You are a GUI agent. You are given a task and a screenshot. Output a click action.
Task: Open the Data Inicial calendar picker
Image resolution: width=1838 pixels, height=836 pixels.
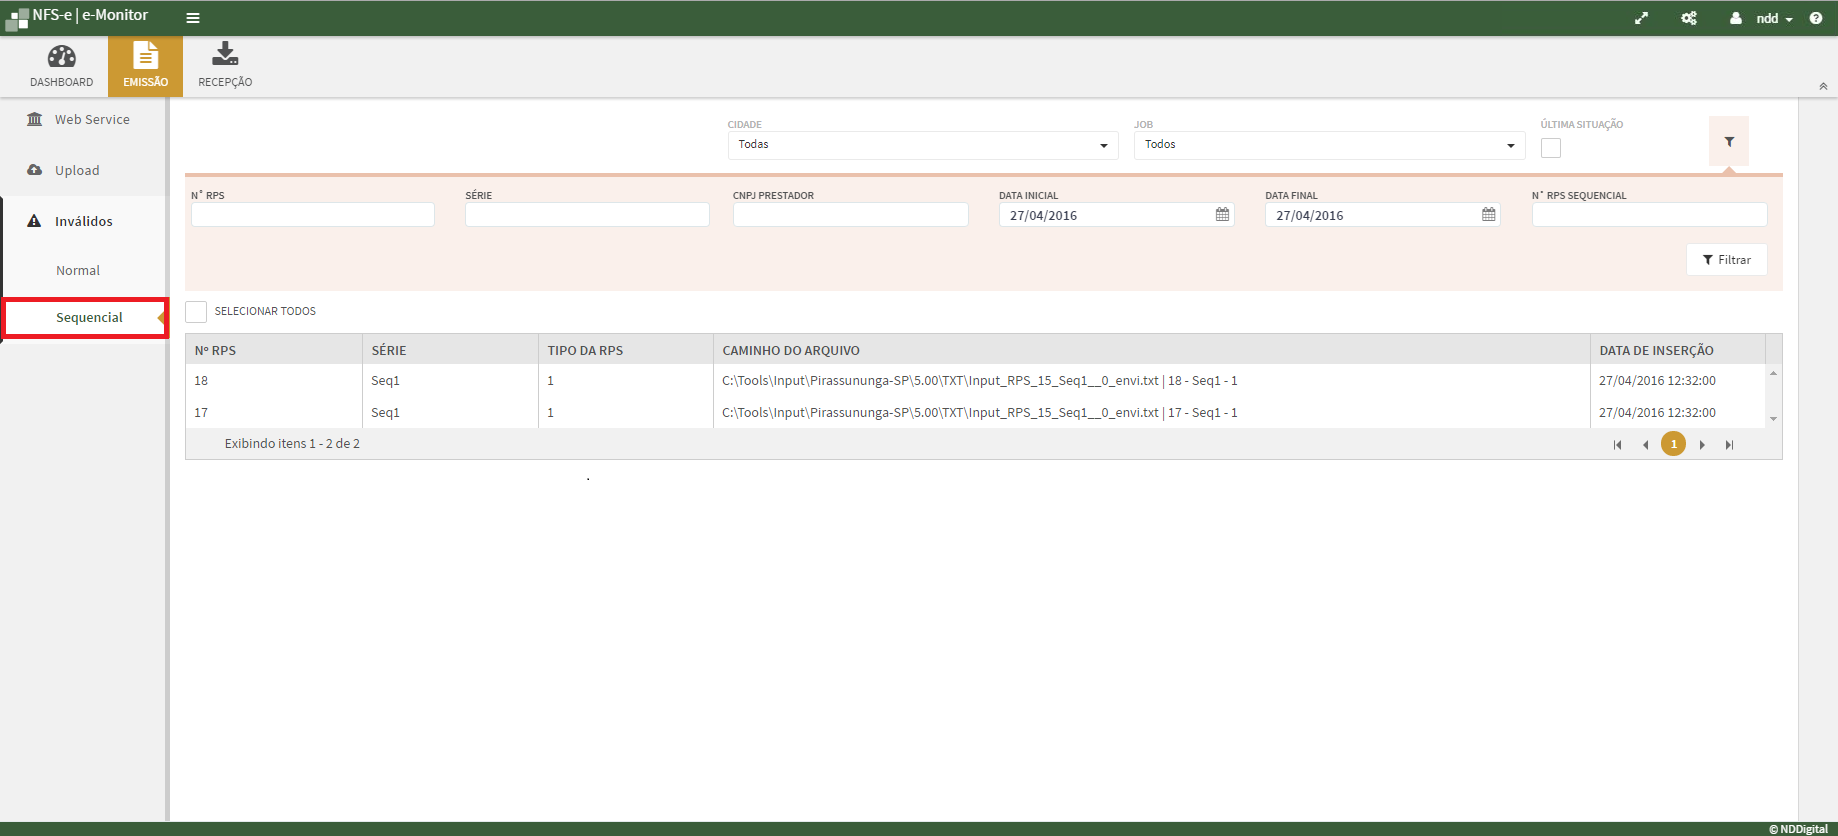pos(1222,215)
